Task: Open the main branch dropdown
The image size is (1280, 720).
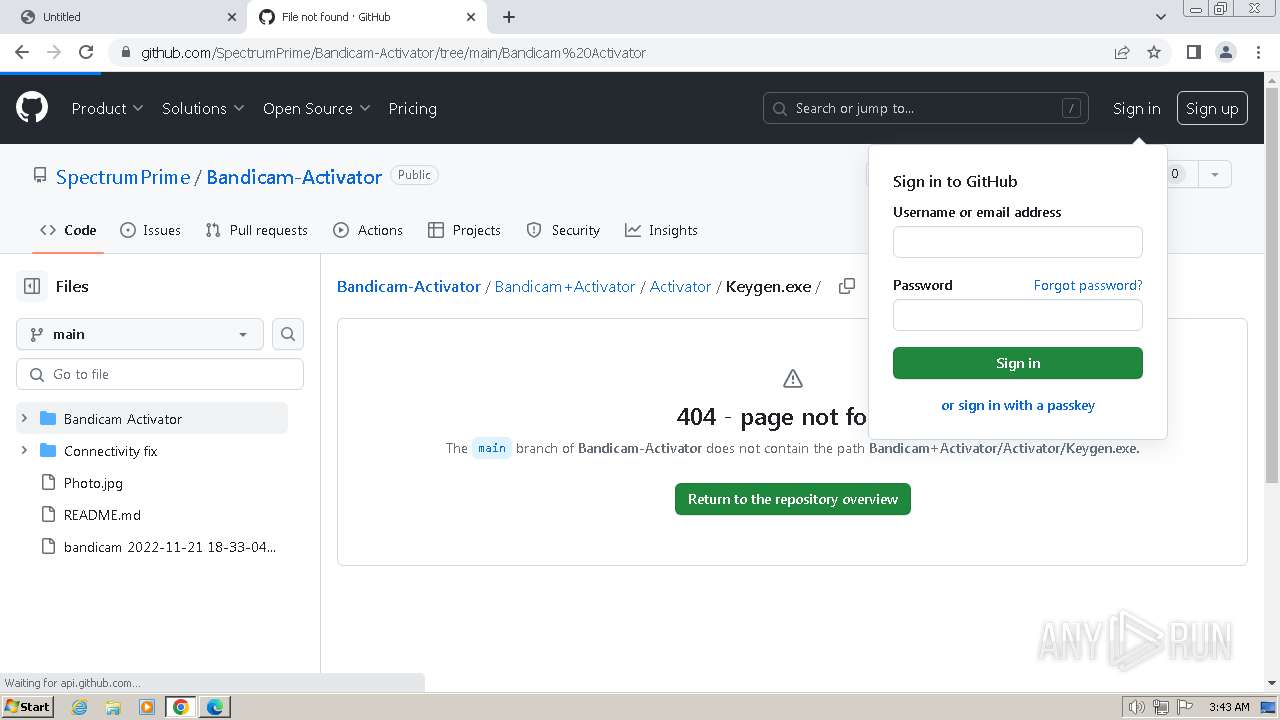Action: (x=140, y=334)
